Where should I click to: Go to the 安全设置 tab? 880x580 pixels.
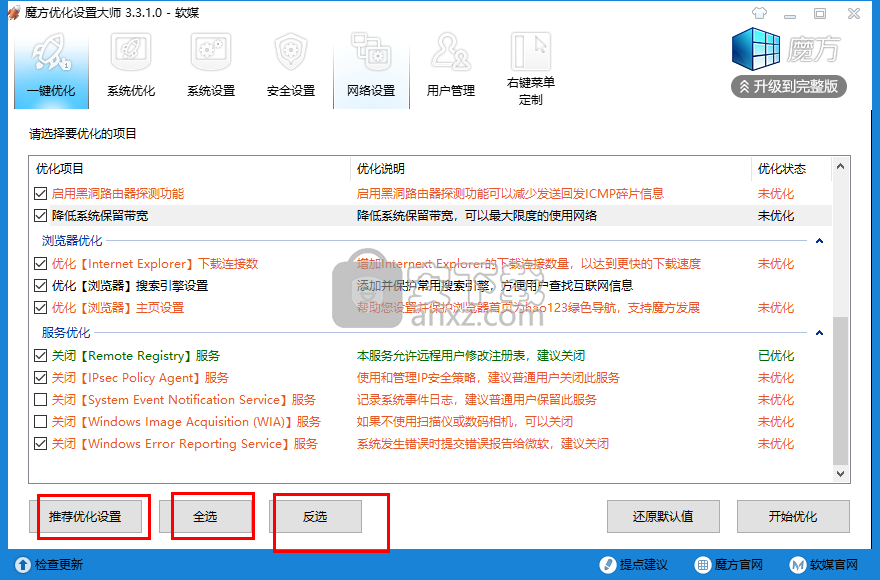[x=291, y=67]
